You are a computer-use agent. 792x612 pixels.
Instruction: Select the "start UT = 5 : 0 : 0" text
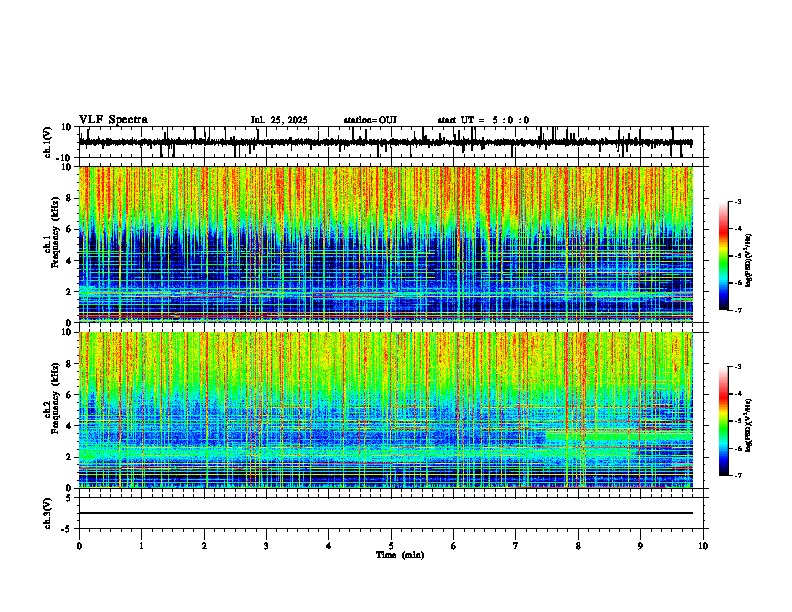(483, 120)
